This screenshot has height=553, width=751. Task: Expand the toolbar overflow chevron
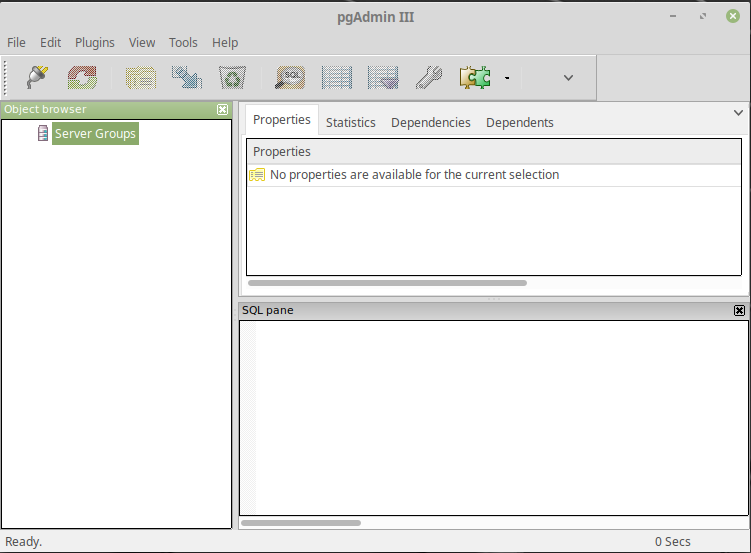tap(569, 78)
